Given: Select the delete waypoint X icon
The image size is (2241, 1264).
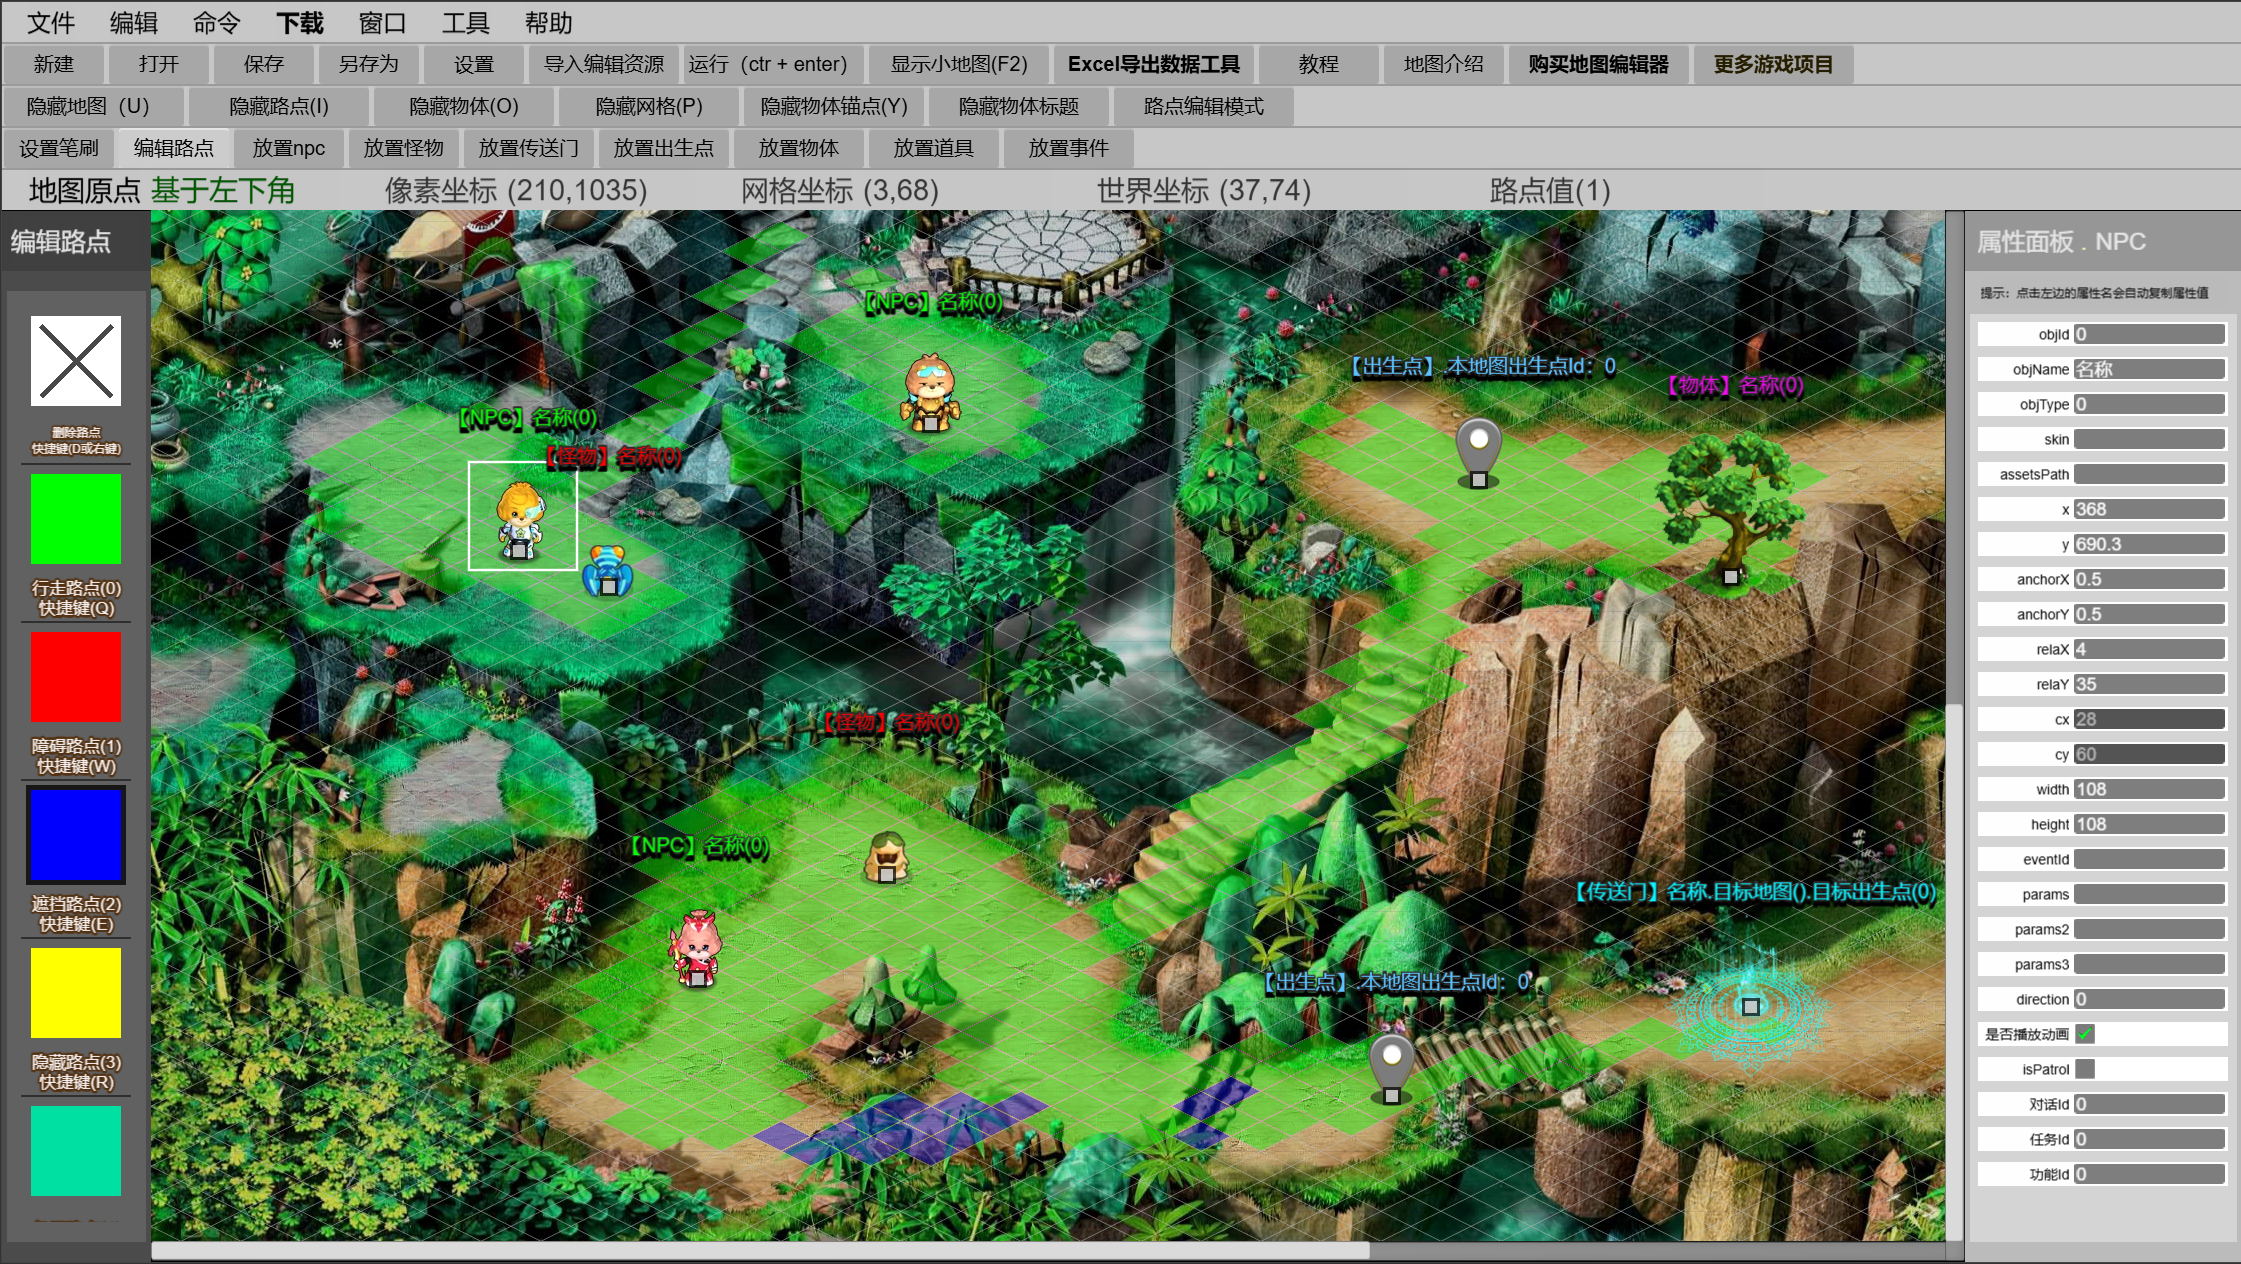Looking at the screenshot, I should (x=76, y=361).
